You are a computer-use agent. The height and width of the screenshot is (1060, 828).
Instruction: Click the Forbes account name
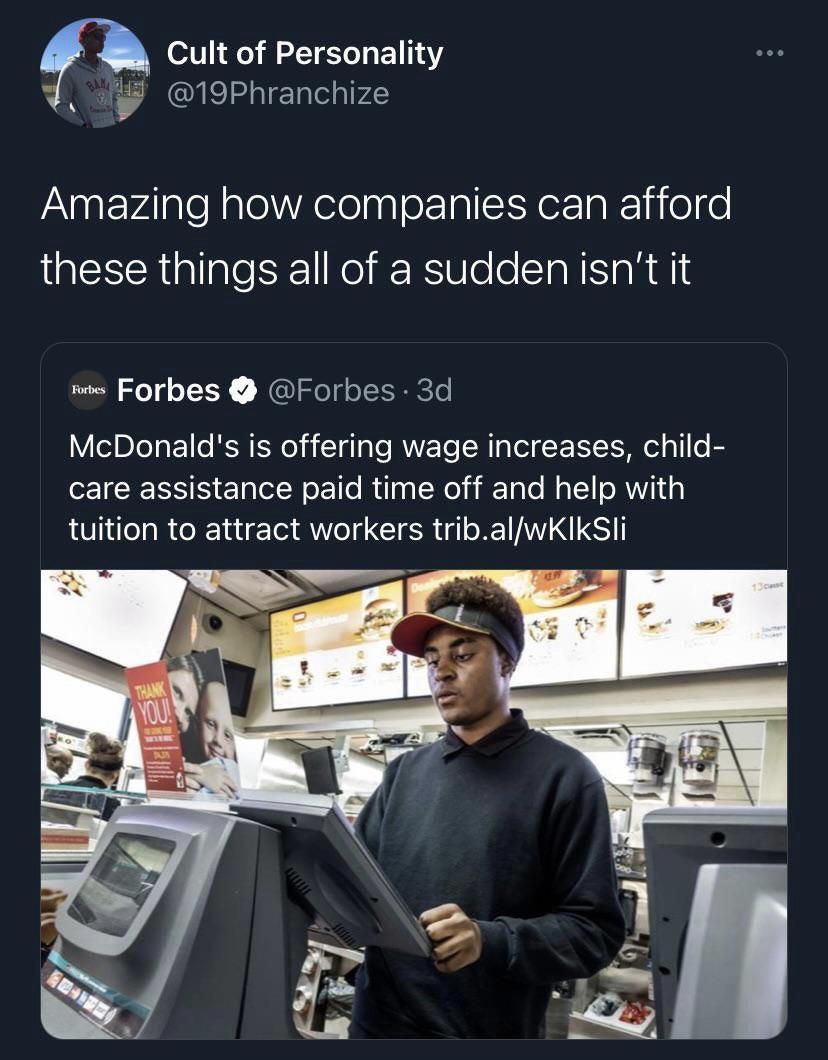[168, 390]
